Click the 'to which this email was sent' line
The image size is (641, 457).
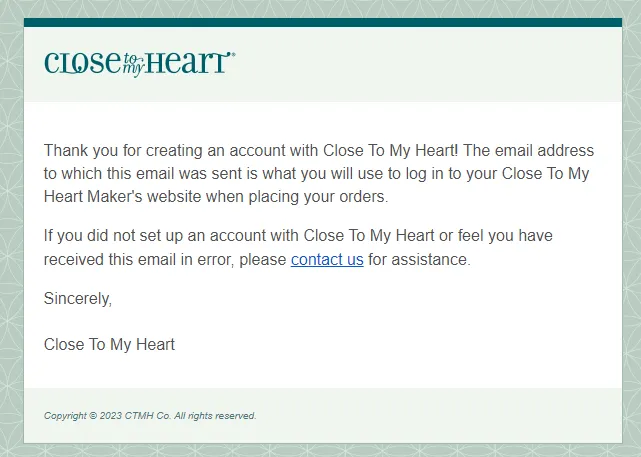tap(316, 174)
